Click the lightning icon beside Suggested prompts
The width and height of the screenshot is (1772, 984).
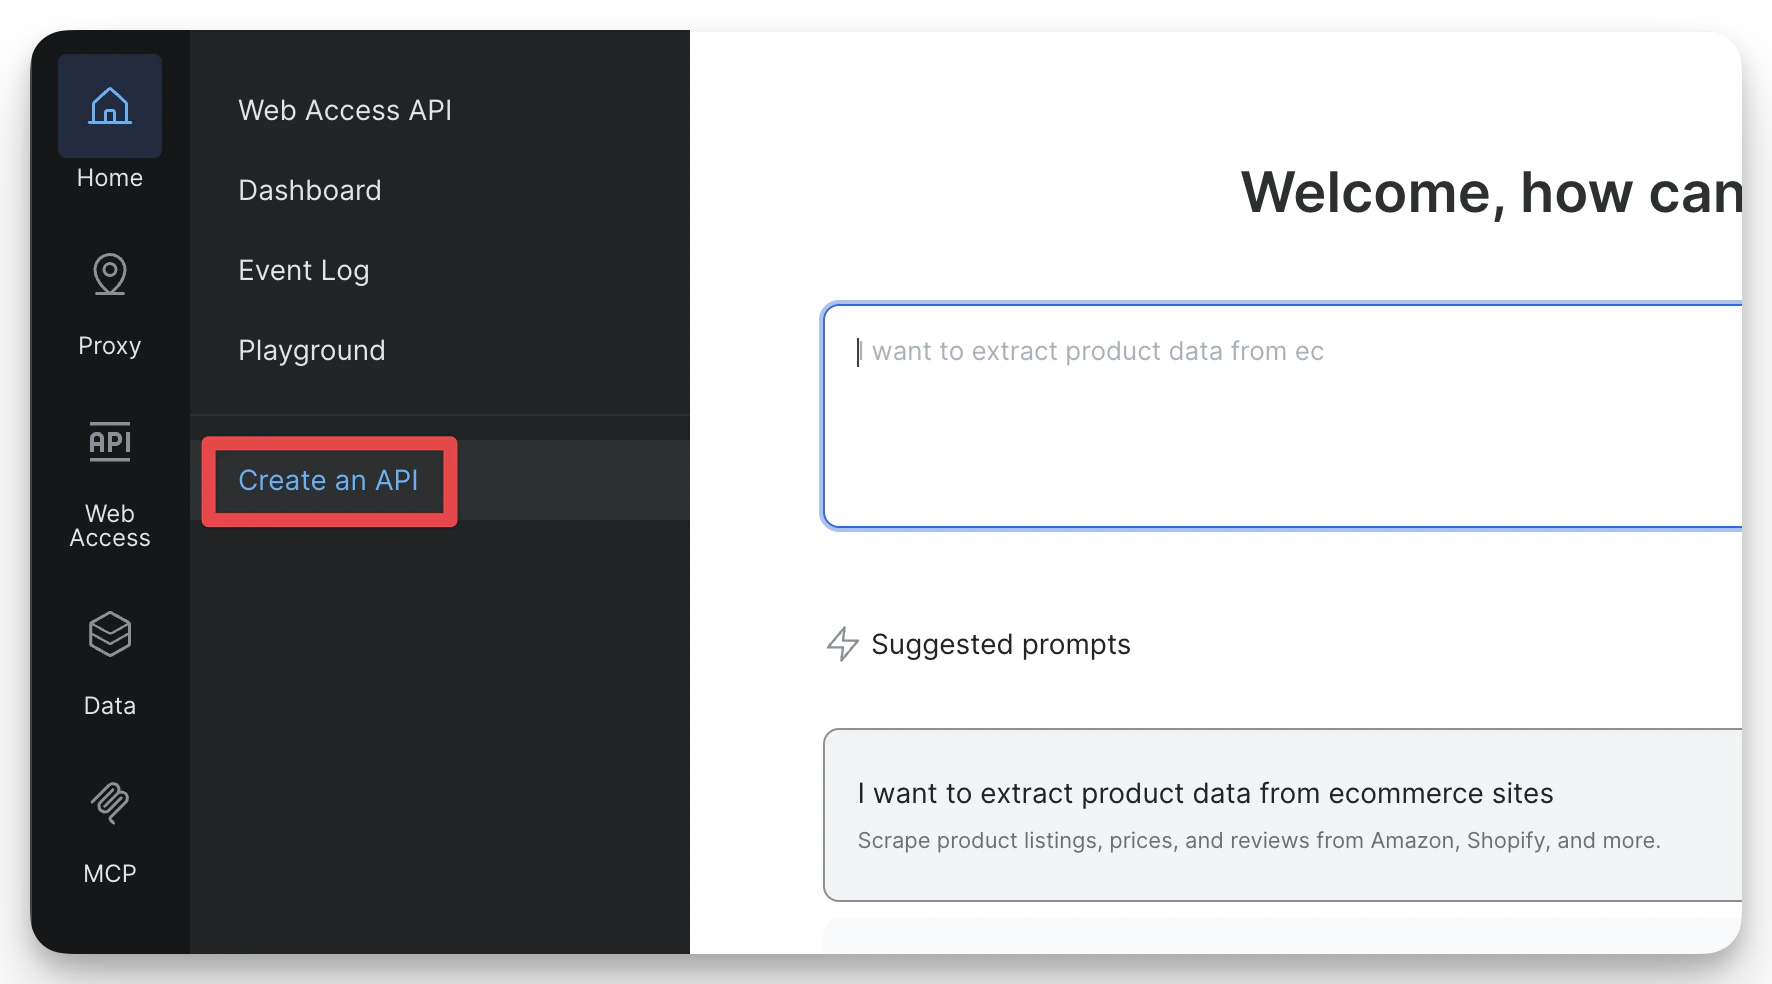click(x=841, y=645)
